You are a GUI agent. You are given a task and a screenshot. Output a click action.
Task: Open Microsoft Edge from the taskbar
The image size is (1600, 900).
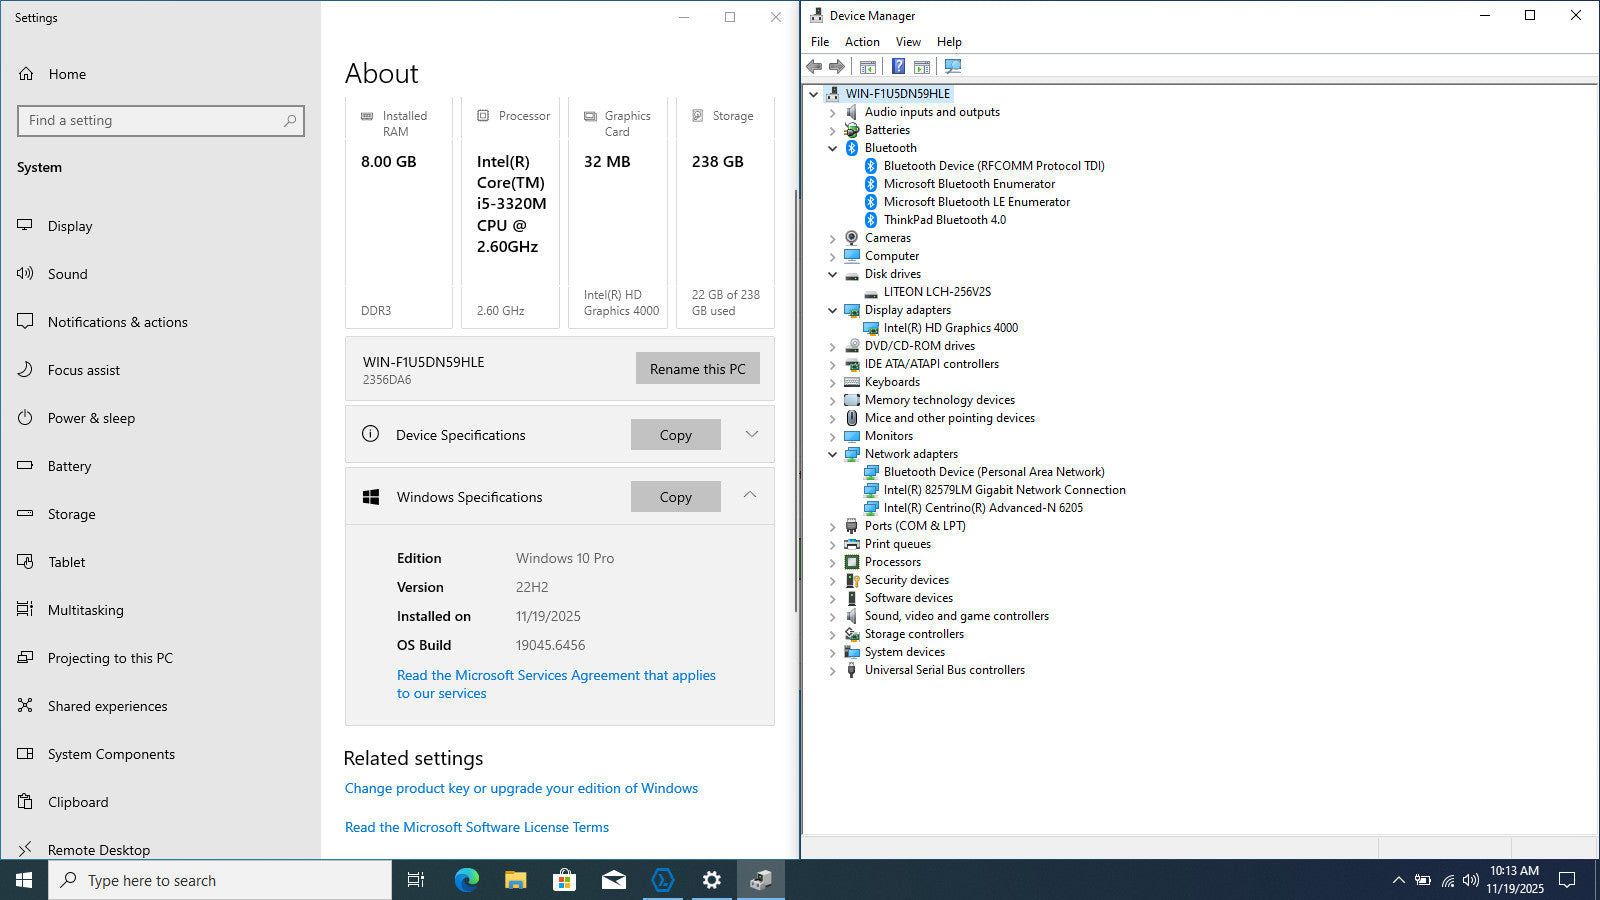coord(466,880)
